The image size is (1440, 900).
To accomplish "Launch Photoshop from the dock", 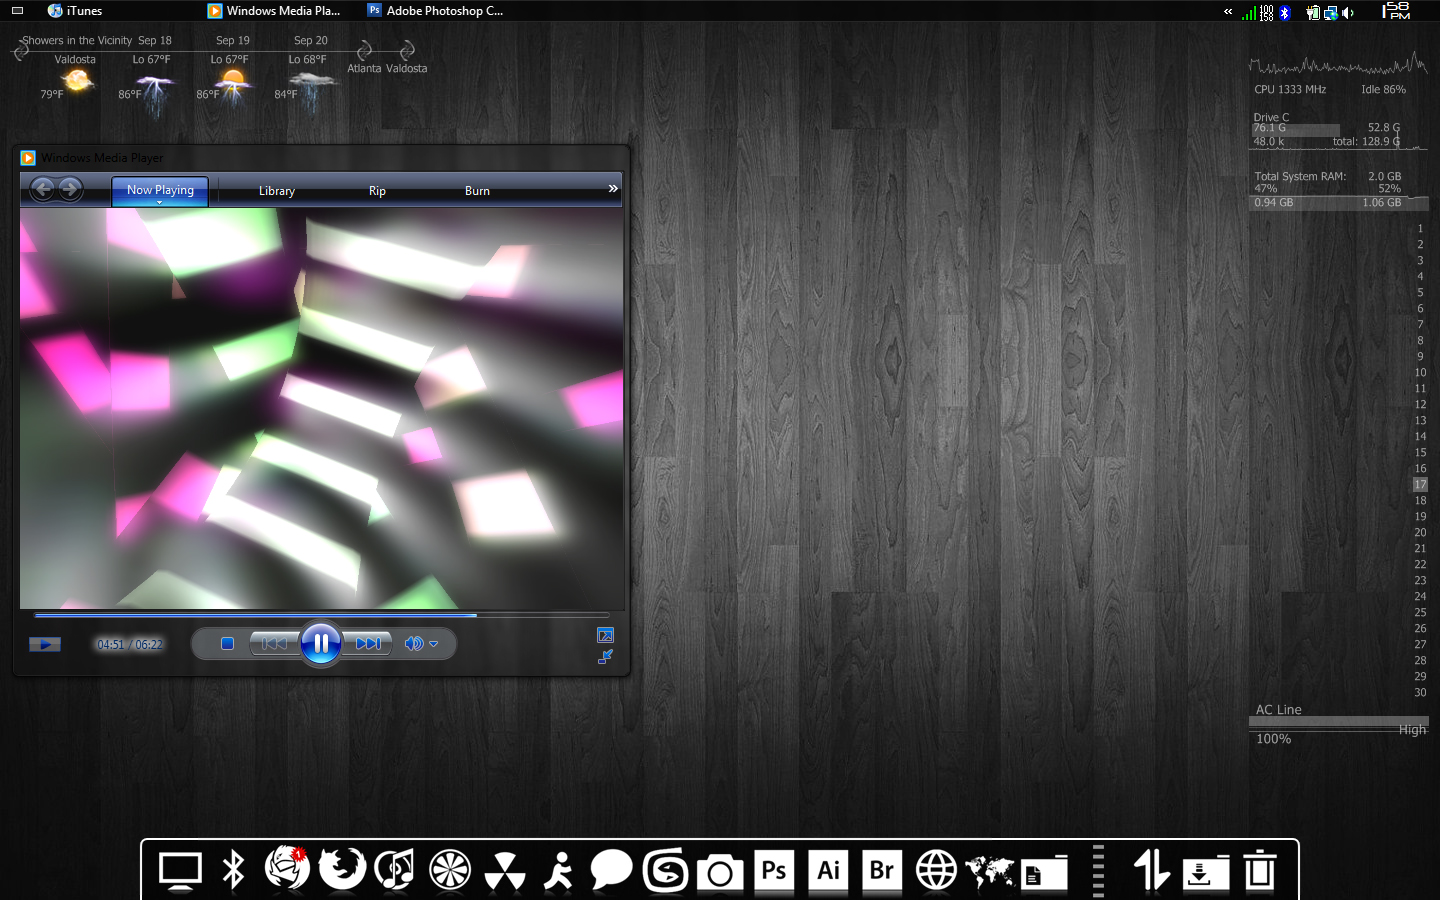I will (774, 870).
